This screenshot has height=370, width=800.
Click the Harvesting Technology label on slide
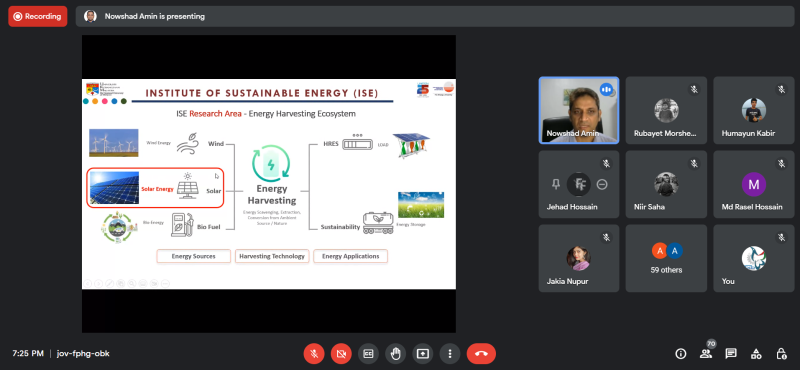coord(272,256)
